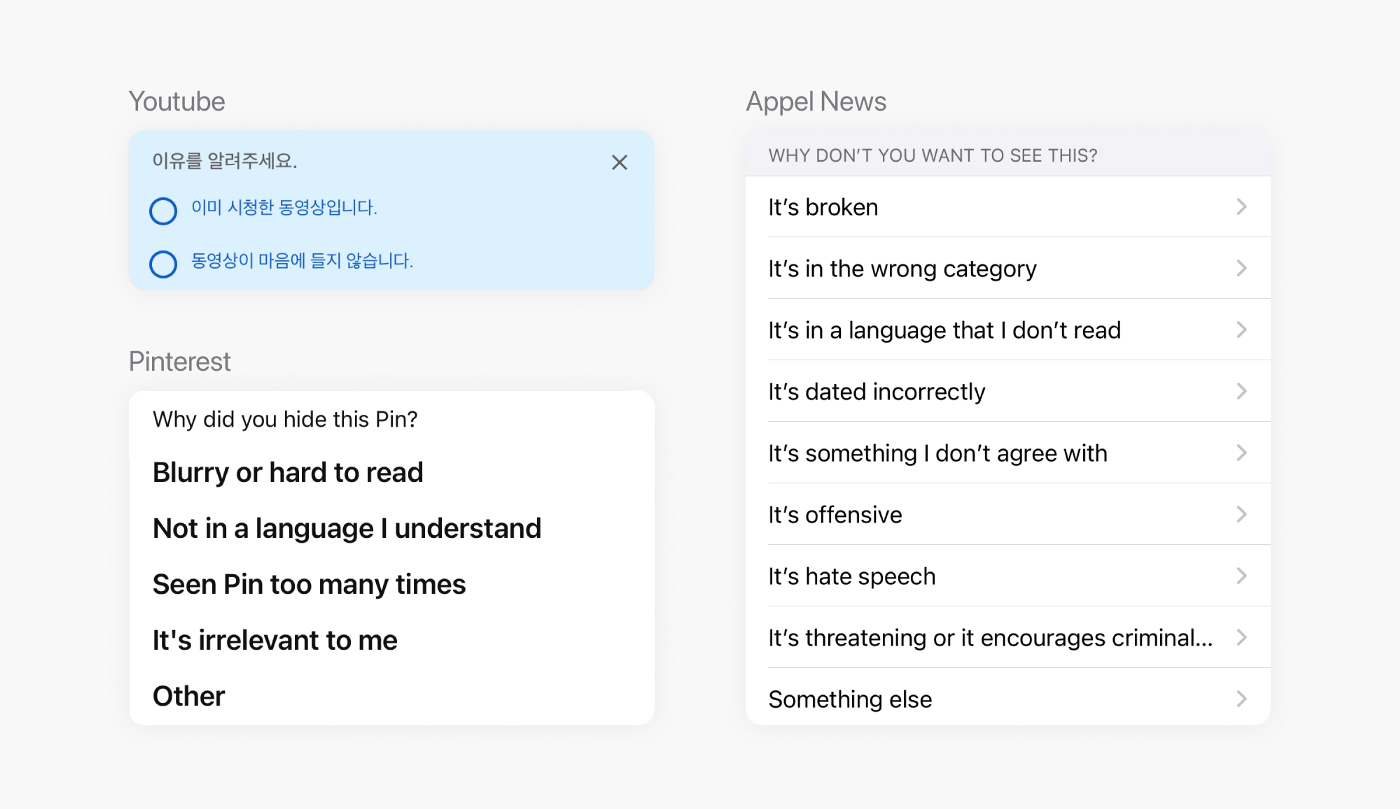Click the chevron next to It's offensive
Image resolution: width=1400 pixels, height=809 pixels.
pos(1241,514)
